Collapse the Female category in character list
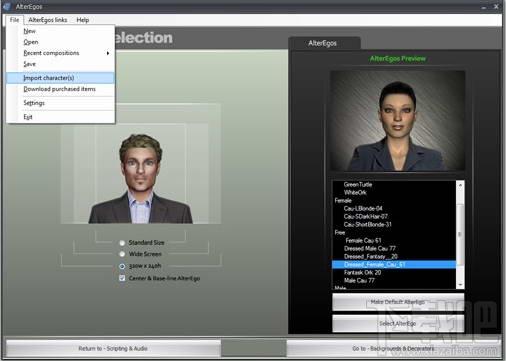This screenshot has height=361, width=506. pyautogui.click(x=343, y=200)
